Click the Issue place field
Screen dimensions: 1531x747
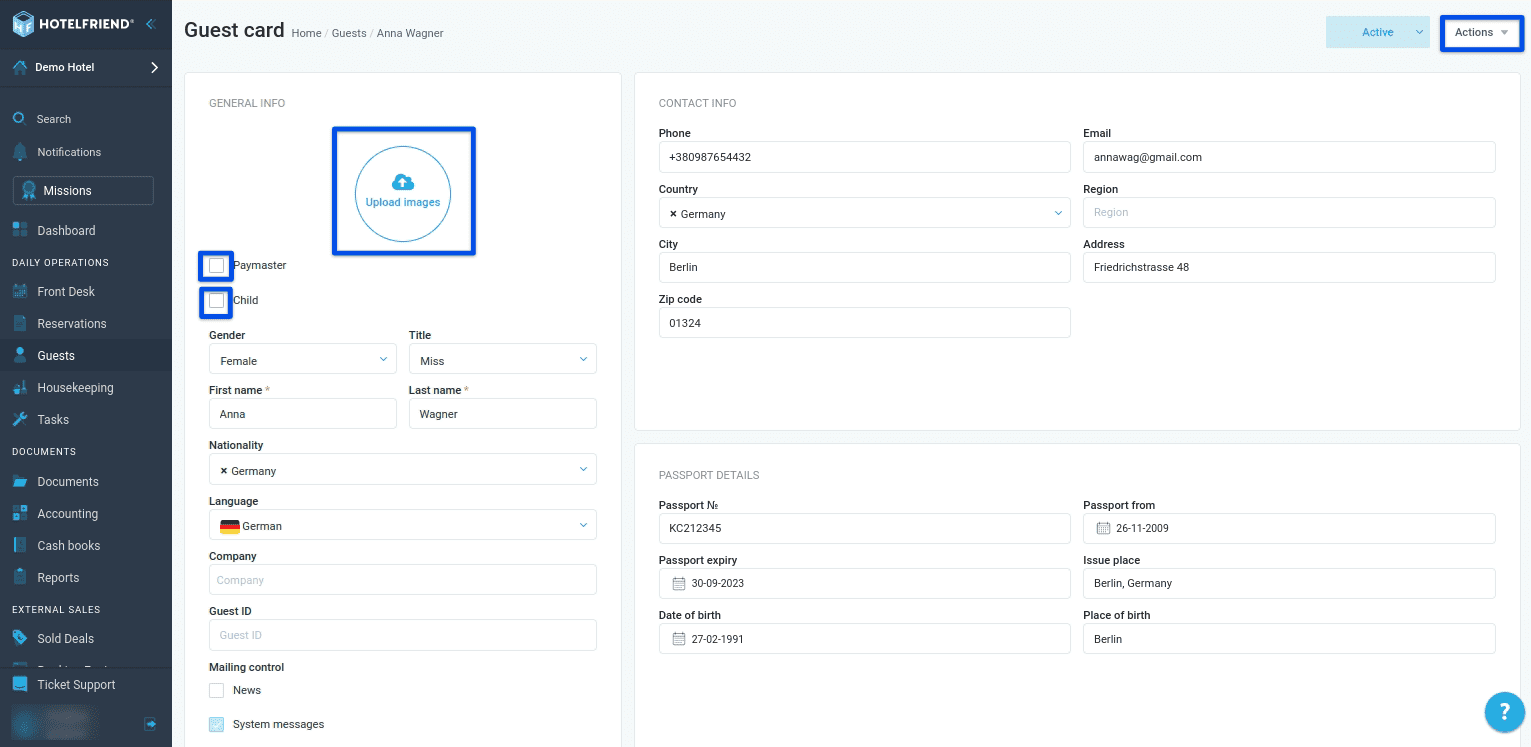(1289, 583)
